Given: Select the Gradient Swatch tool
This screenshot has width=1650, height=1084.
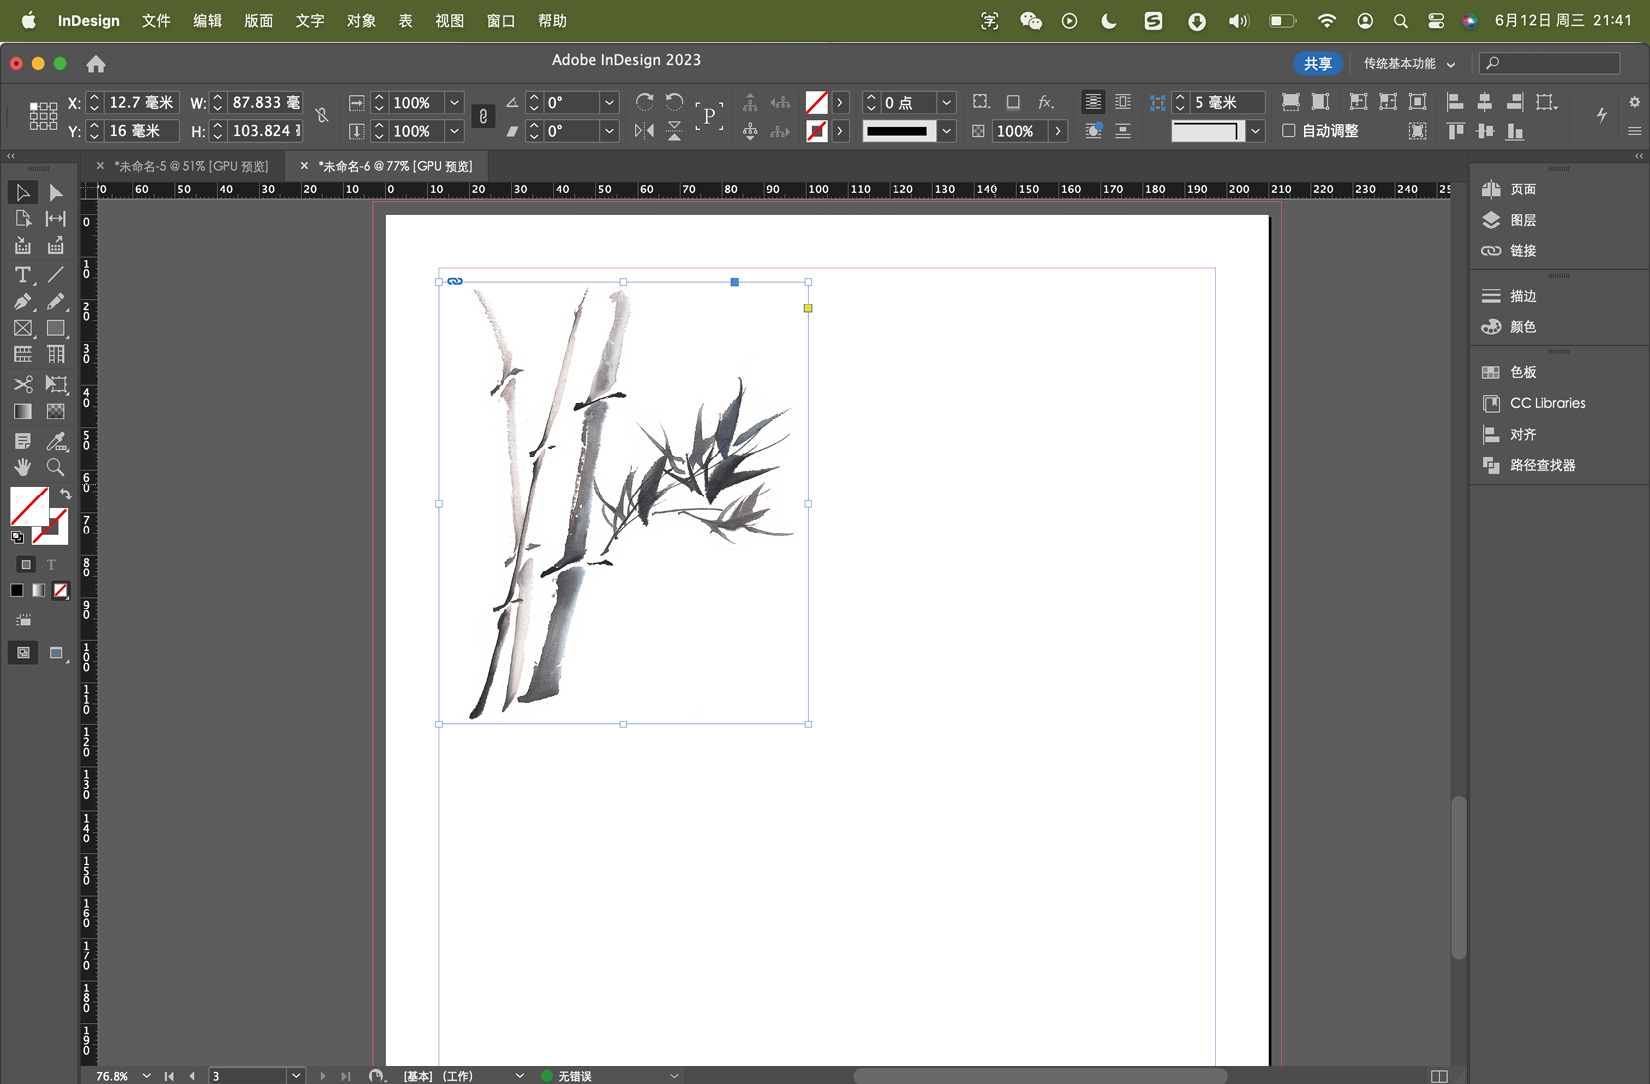Looking at the screenshot, I should [22, 411].
